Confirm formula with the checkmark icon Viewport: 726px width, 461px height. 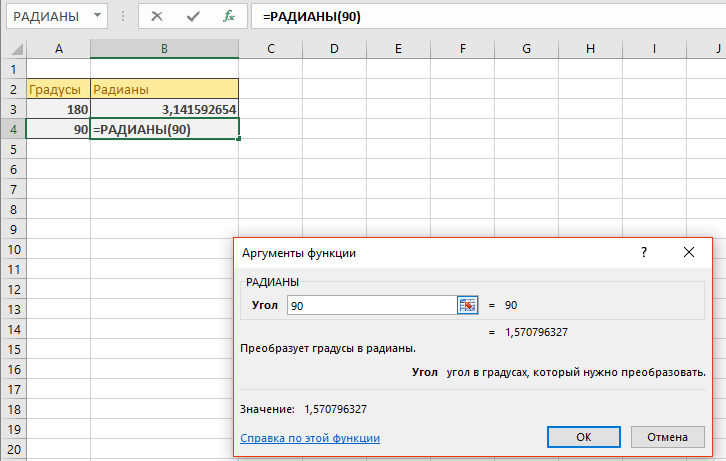click(x=193, y=17)
